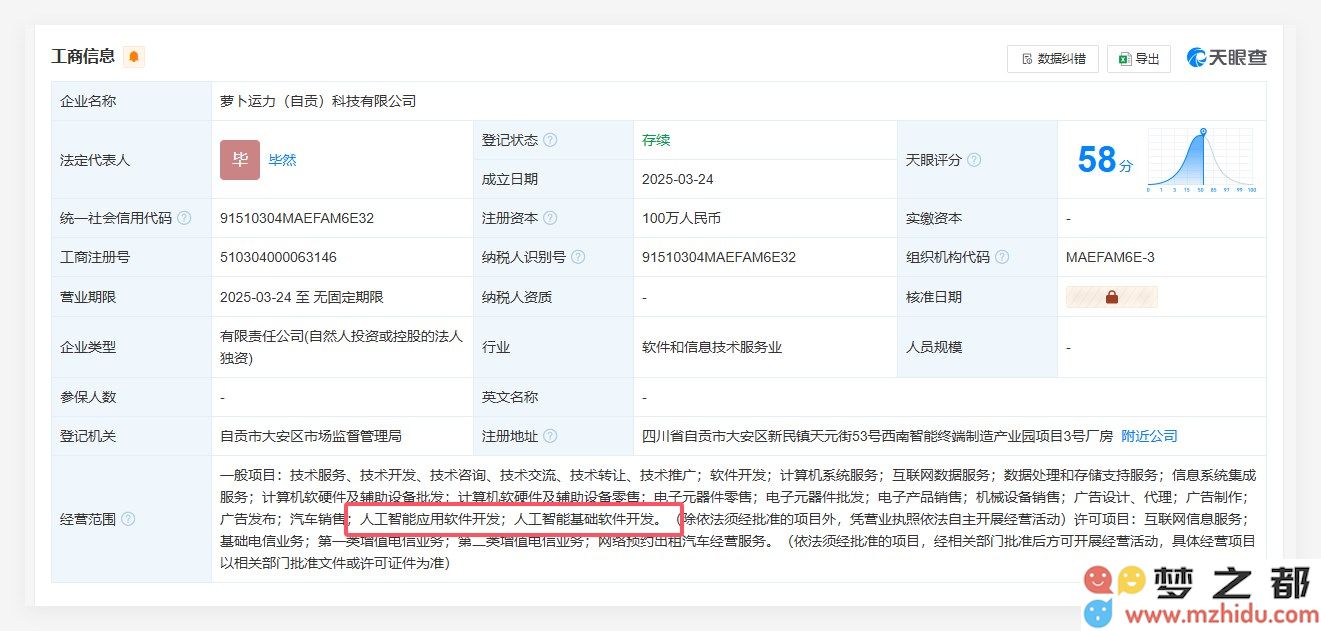Screen dimensions: 1321x631
Task: Click help icon beside 统一社会信用代码
Action: point(184,218)
